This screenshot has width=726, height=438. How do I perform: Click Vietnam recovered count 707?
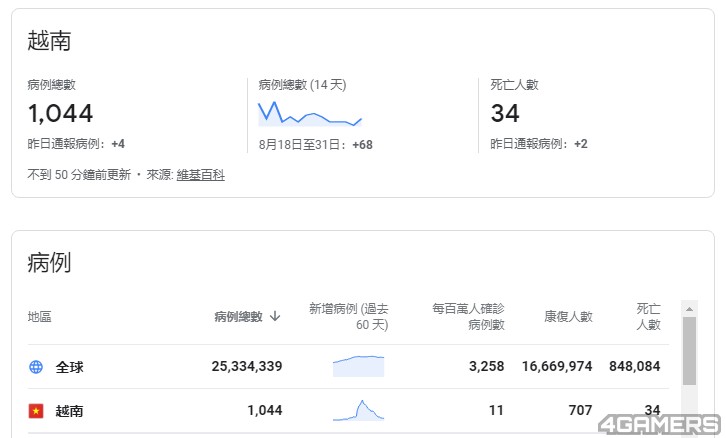click(581, 410)
